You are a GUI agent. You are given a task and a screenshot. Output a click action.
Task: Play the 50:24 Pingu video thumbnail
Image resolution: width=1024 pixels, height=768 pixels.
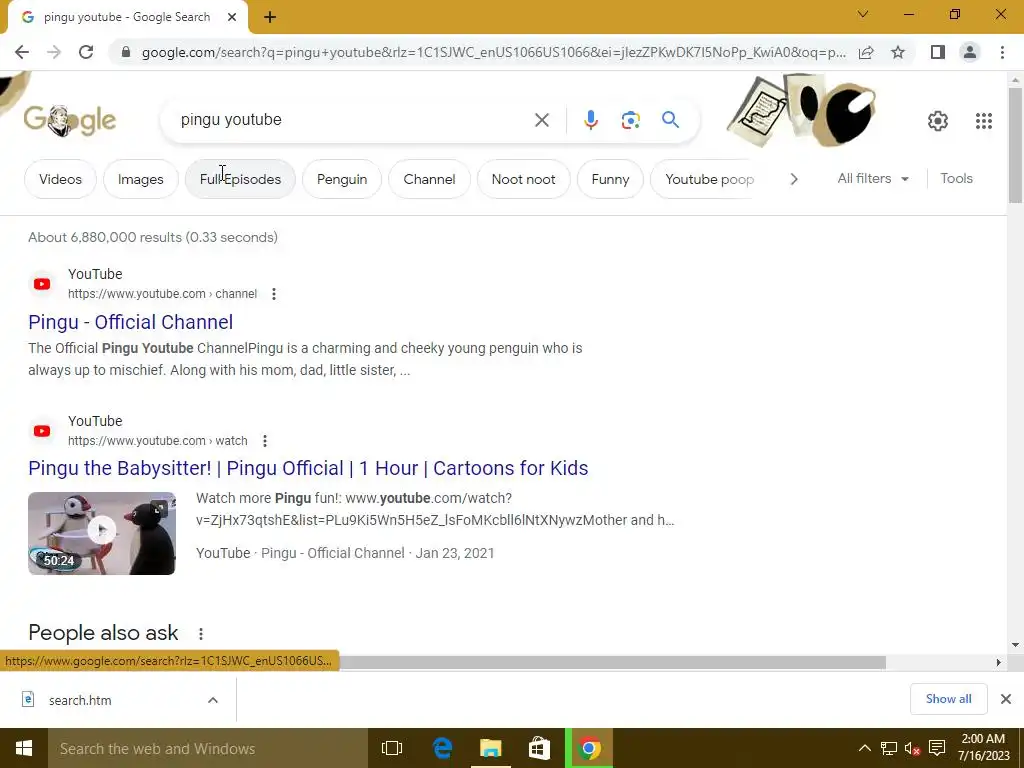coord(102,534)
